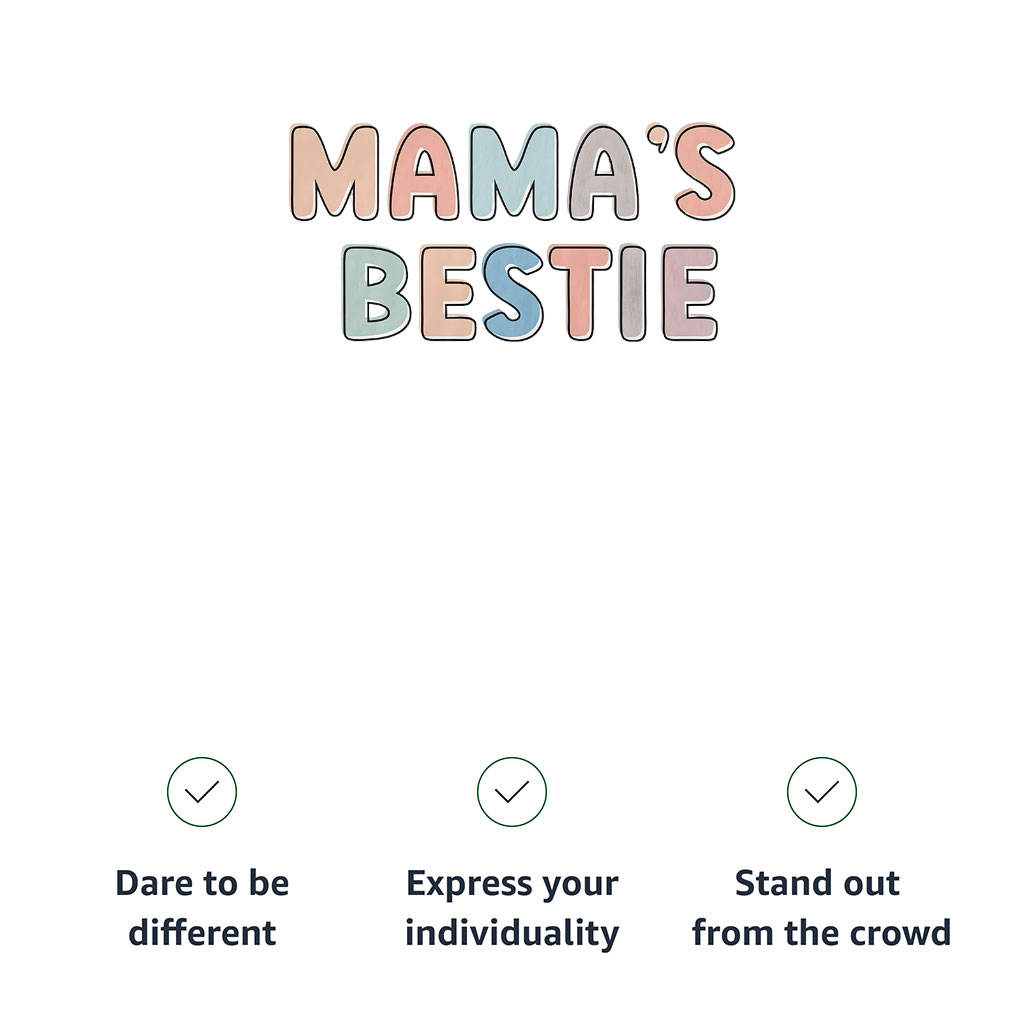Screen dimensions: 1024x1024
Task: Click the checkmark above Express your individuality
Action: tap(512, 792)
